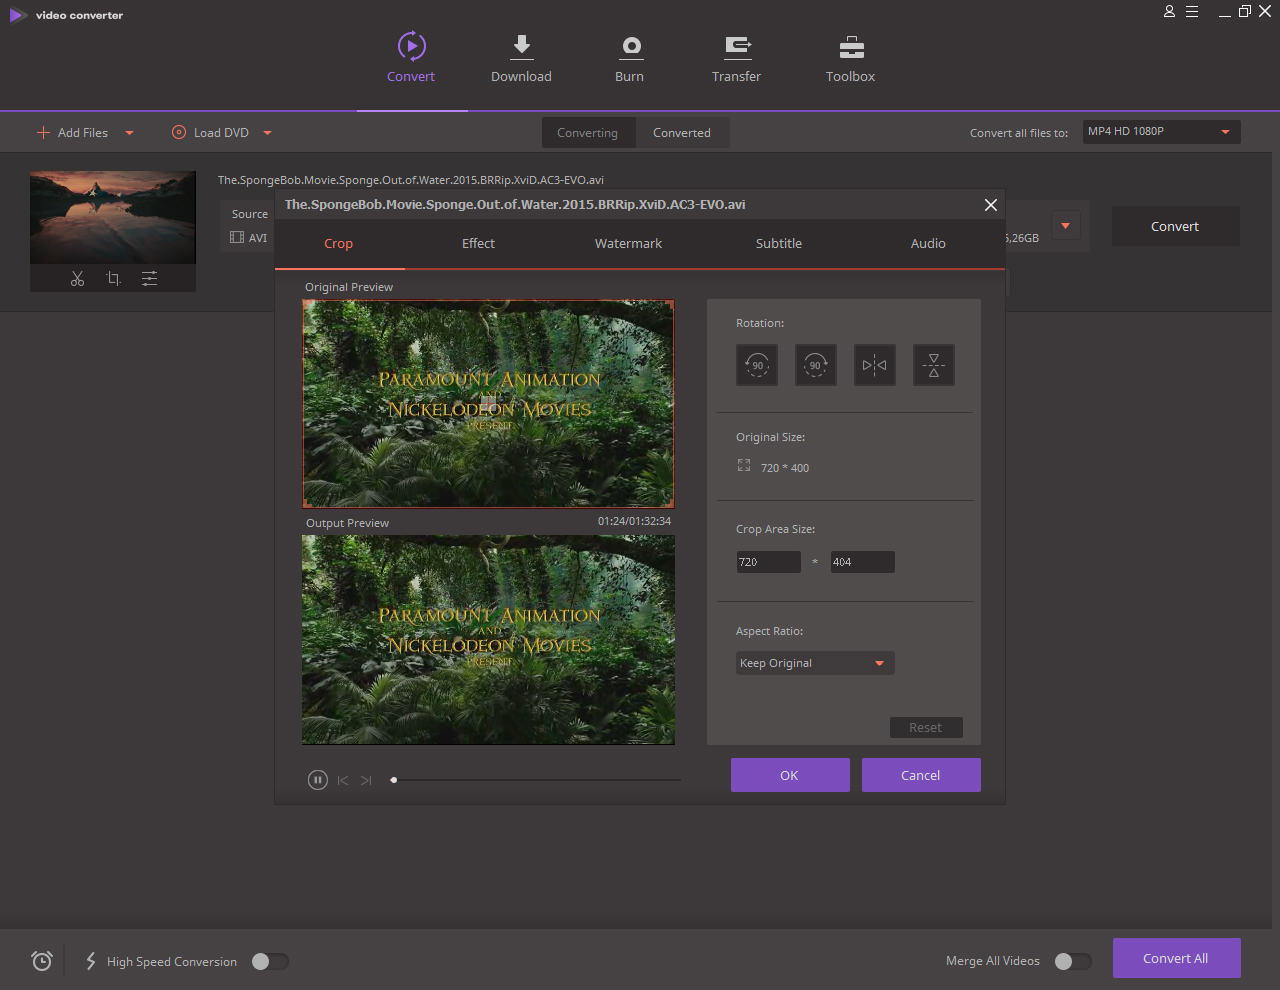The image size is (1280, 990).
Task: Click the Convert All button
Action: [x=1176, y=958]
